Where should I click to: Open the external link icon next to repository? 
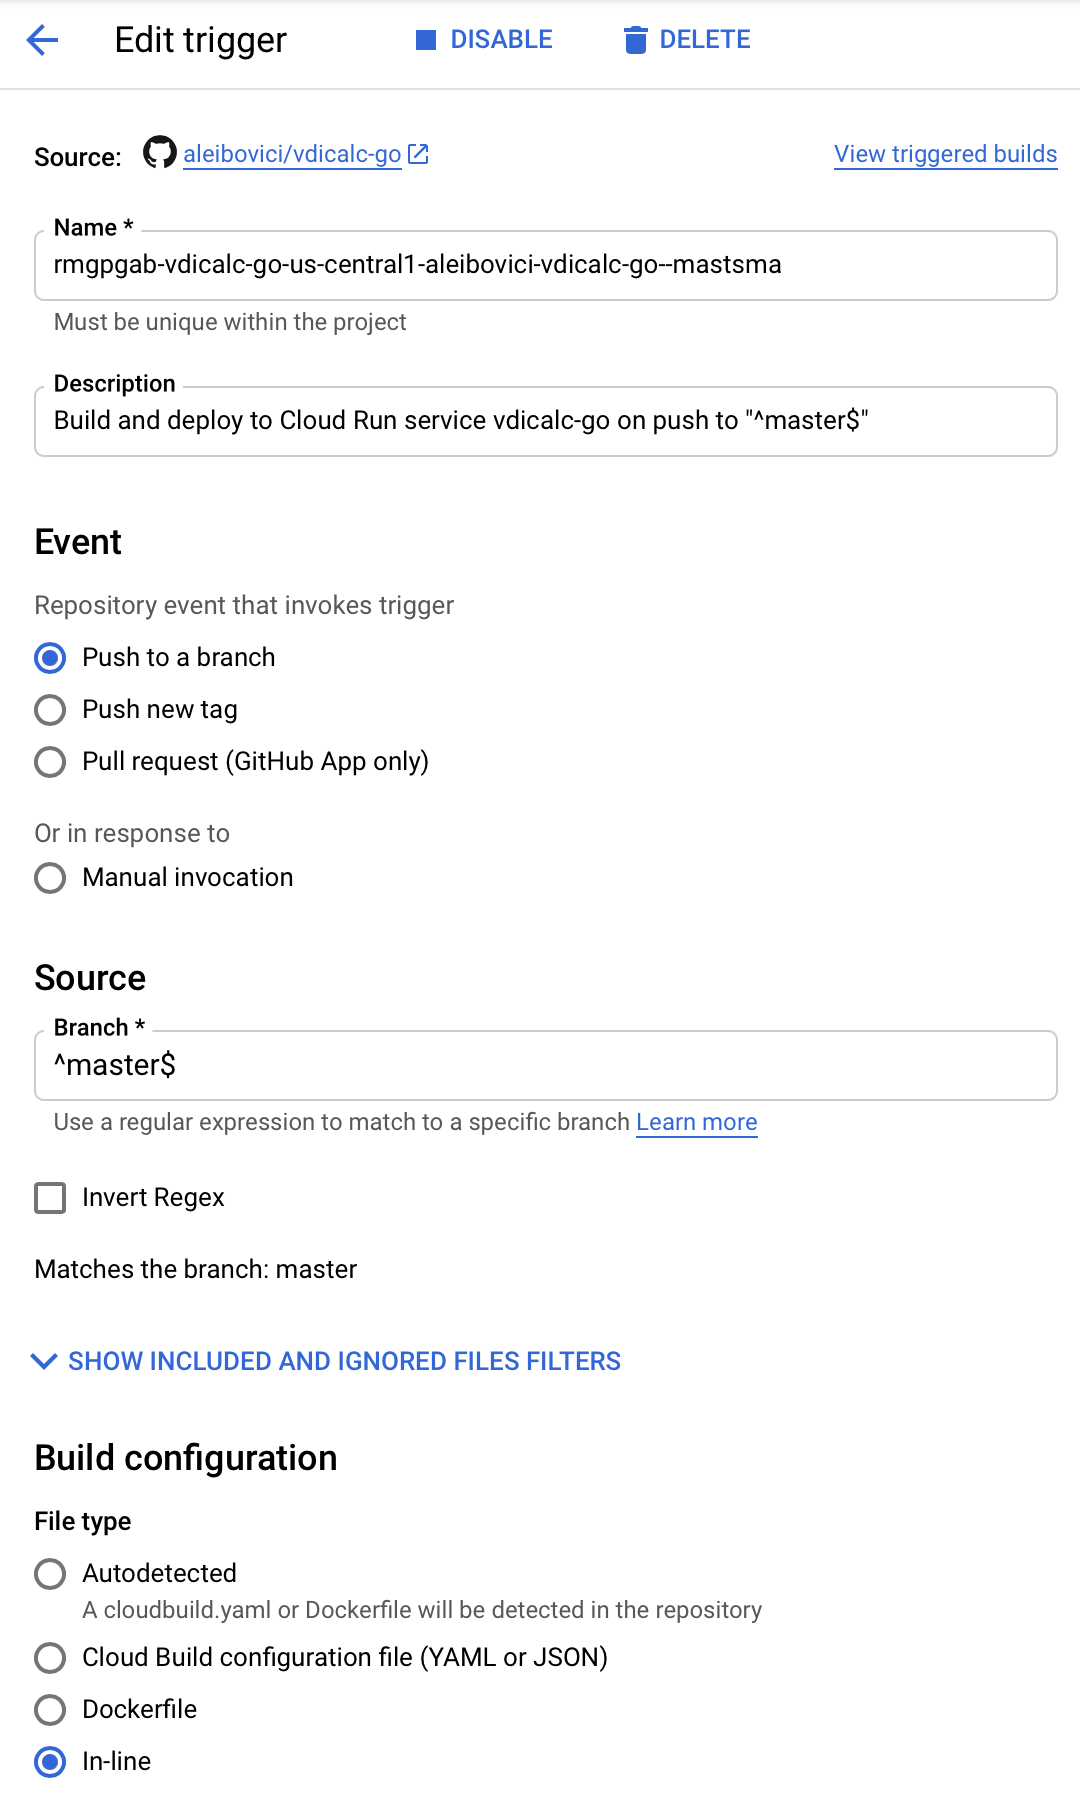pyautogui.click(x=419, y=154)
